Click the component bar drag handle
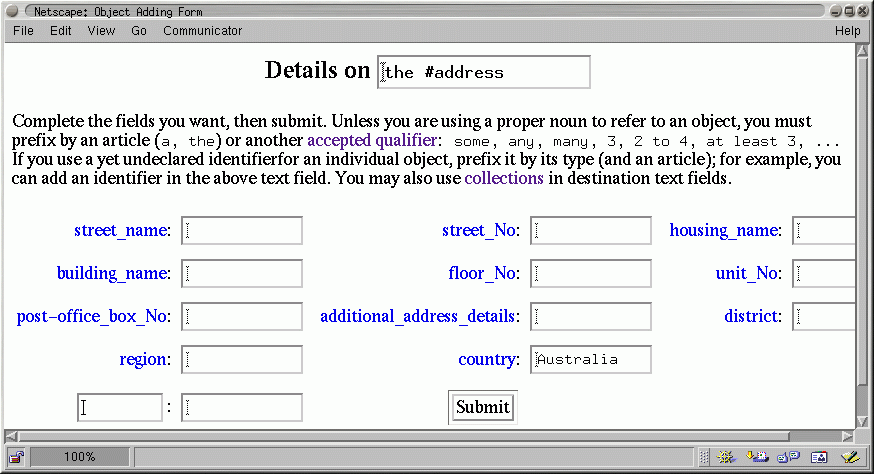This screenshot has width=874, height=474. [x=704, y=457]
